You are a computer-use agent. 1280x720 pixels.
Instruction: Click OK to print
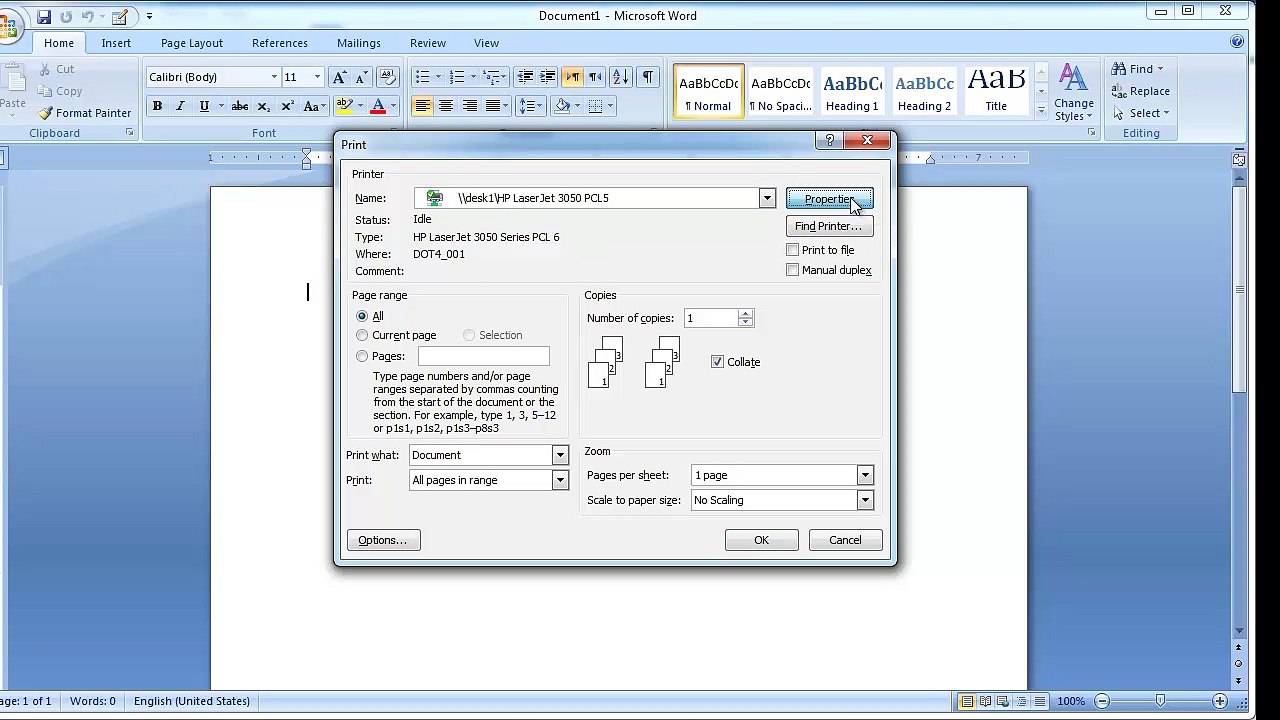(x=761, y=540)
